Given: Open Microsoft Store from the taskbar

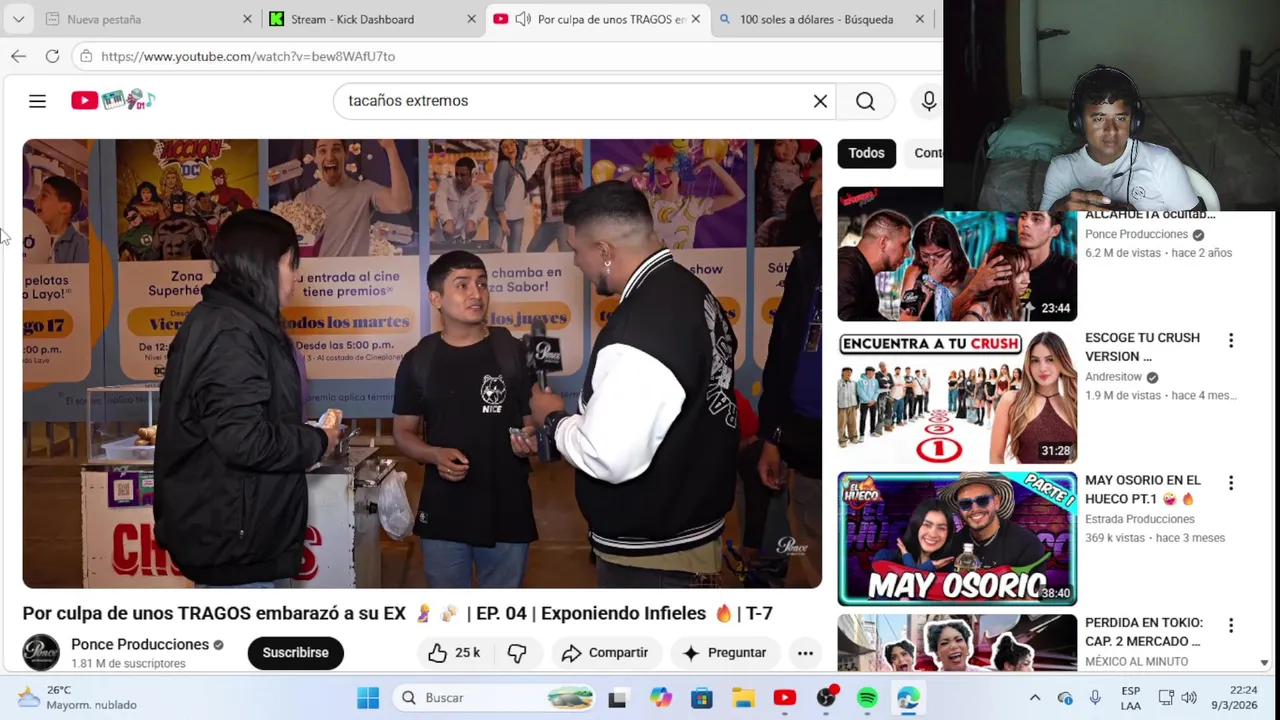Looking at the screenshot, I should point(702,698).
